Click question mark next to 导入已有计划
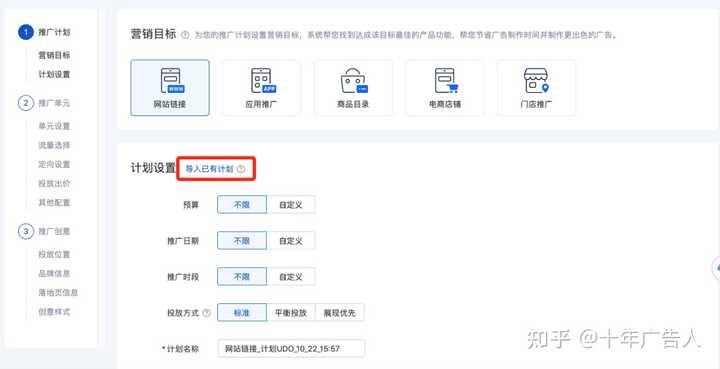 click(241, 169)
